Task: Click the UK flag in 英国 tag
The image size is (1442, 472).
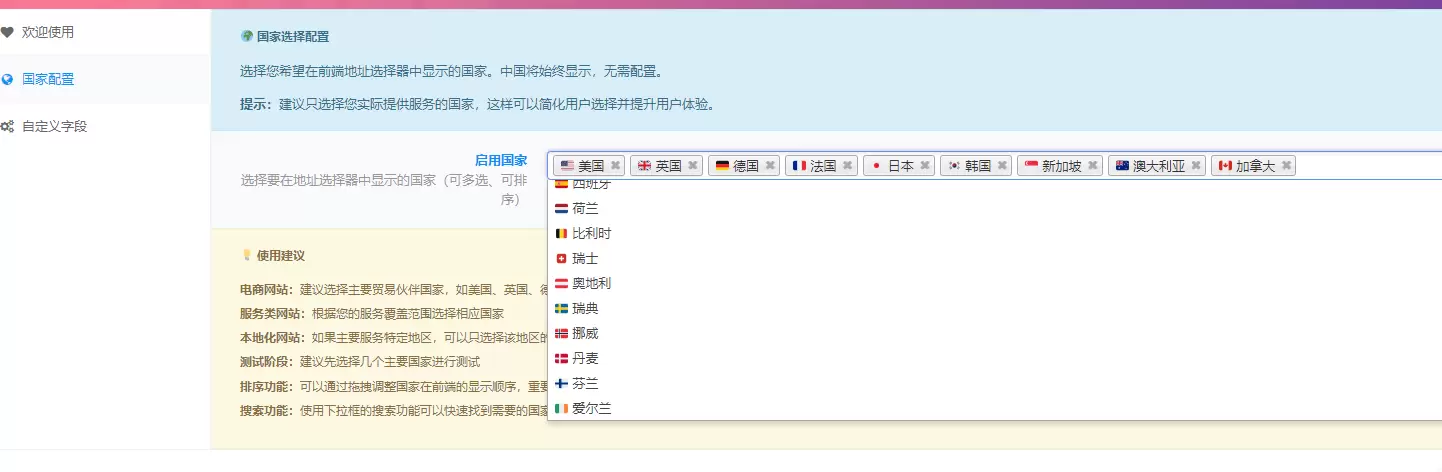Action: point(644,166)
